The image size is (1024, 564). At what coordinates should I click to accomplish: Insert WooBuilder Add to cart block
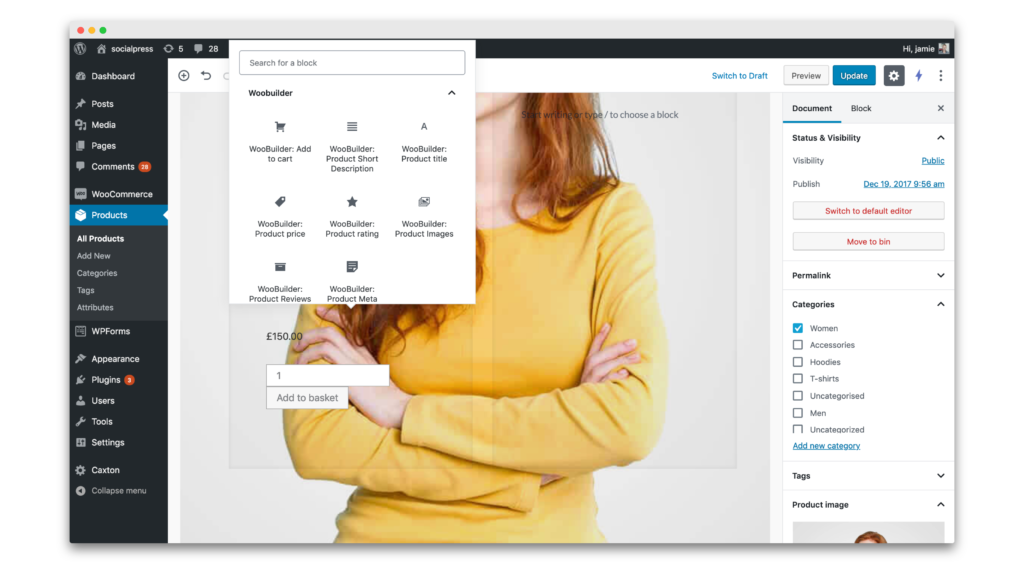pyautogui.click(x=280, y=142)
